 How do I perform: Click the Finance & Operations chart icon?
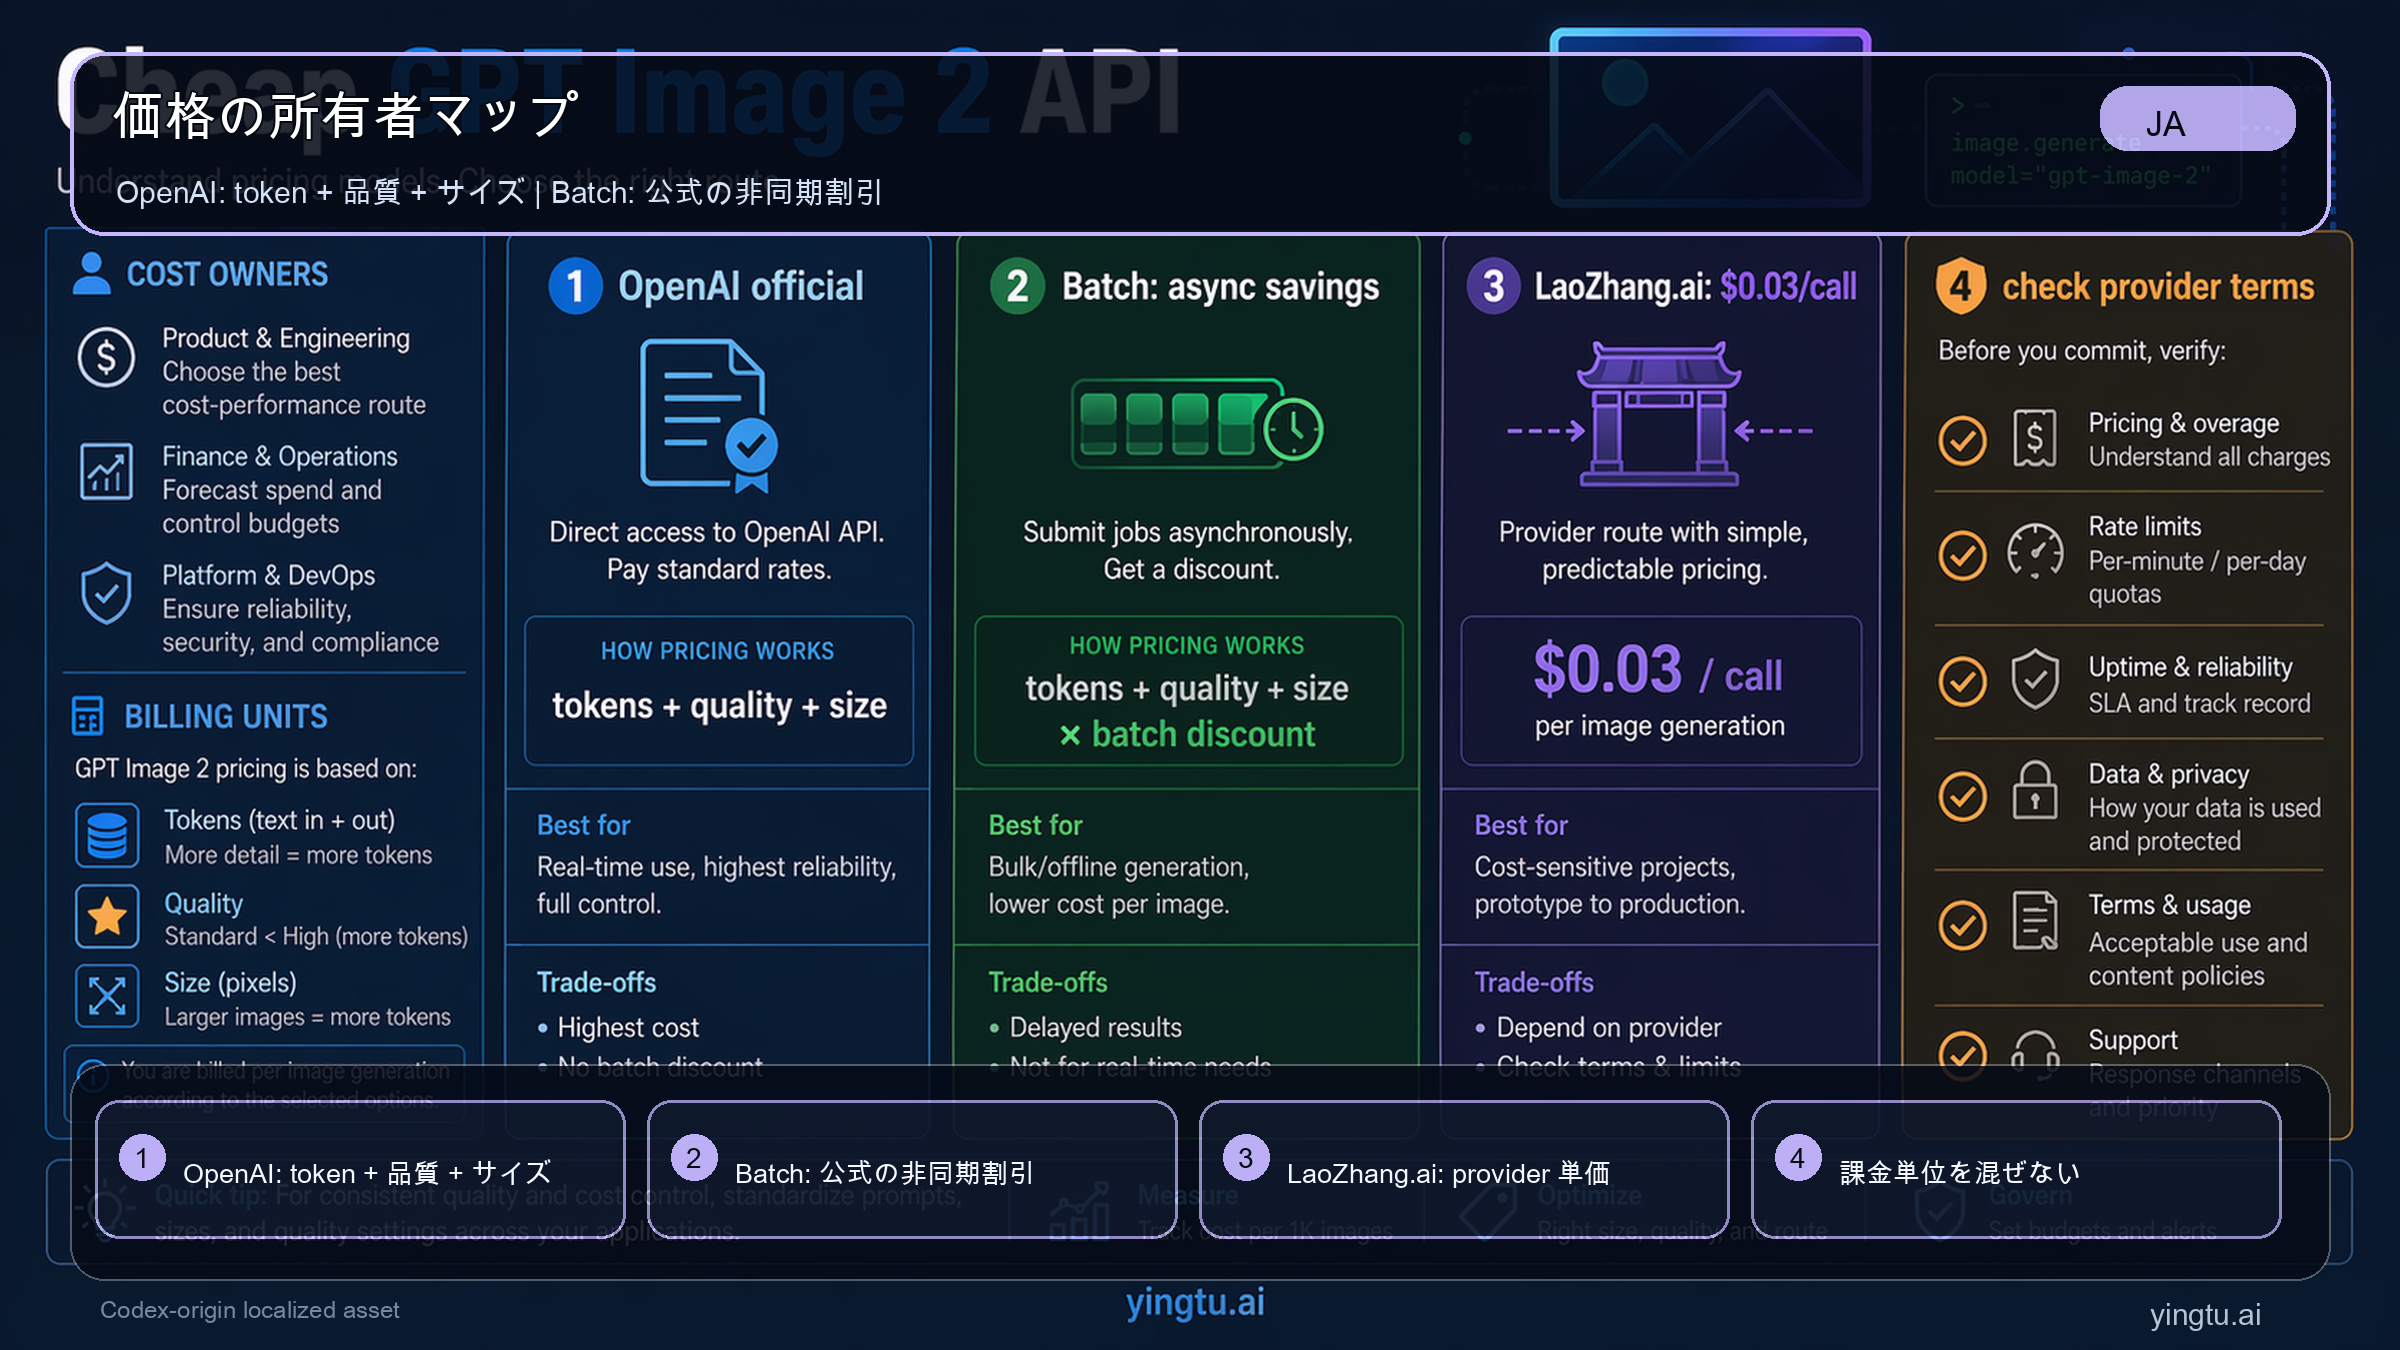click(x=107, y=470)
